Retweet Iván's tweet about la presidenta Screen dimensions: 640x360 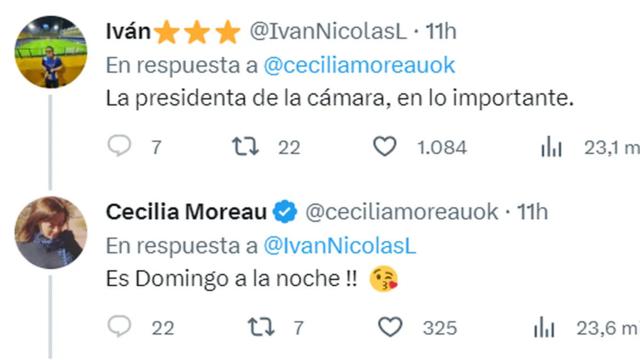click(x=245, y=147)
